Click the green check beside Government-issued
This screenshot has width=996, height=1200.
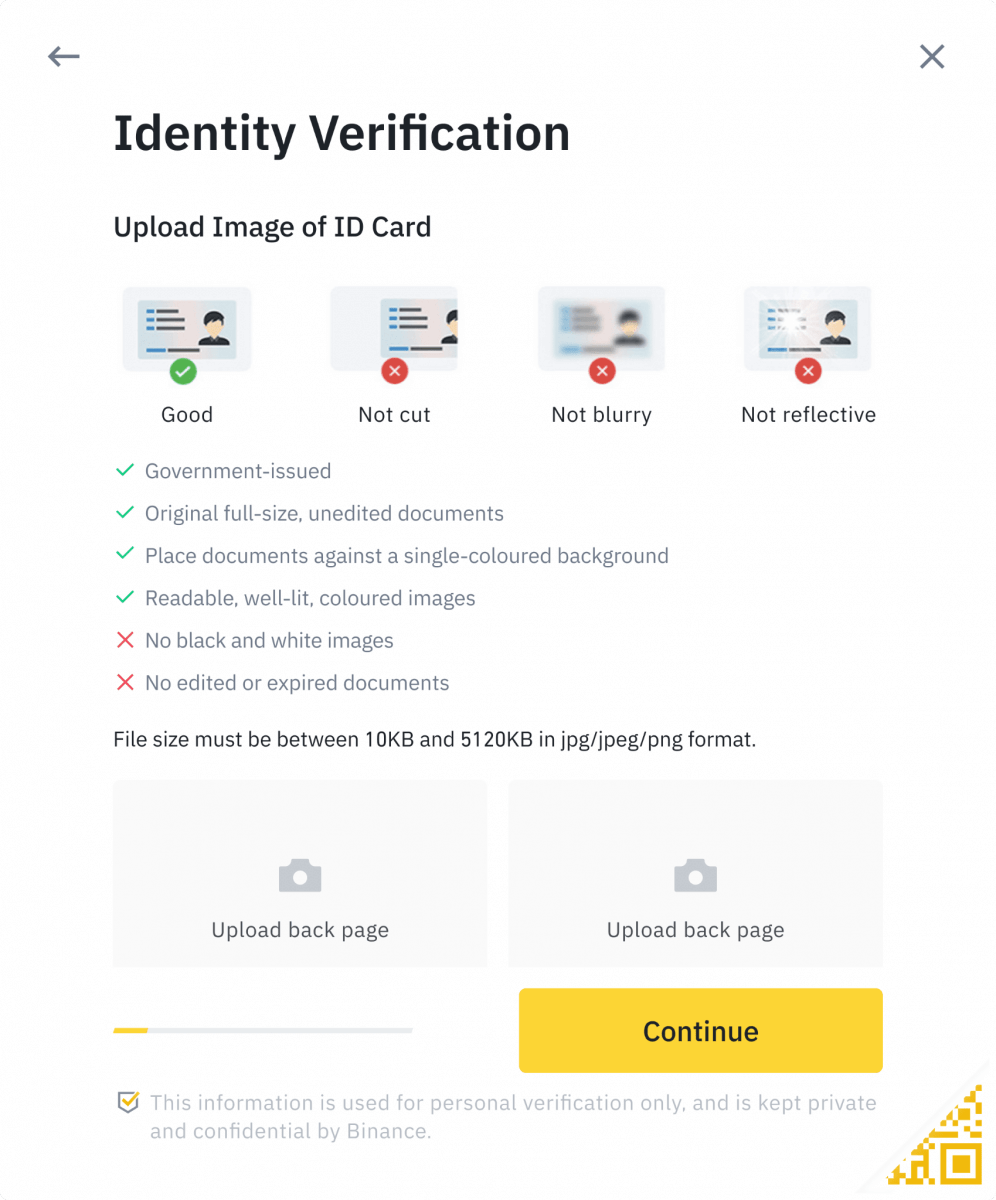click(x=125, y=469)
